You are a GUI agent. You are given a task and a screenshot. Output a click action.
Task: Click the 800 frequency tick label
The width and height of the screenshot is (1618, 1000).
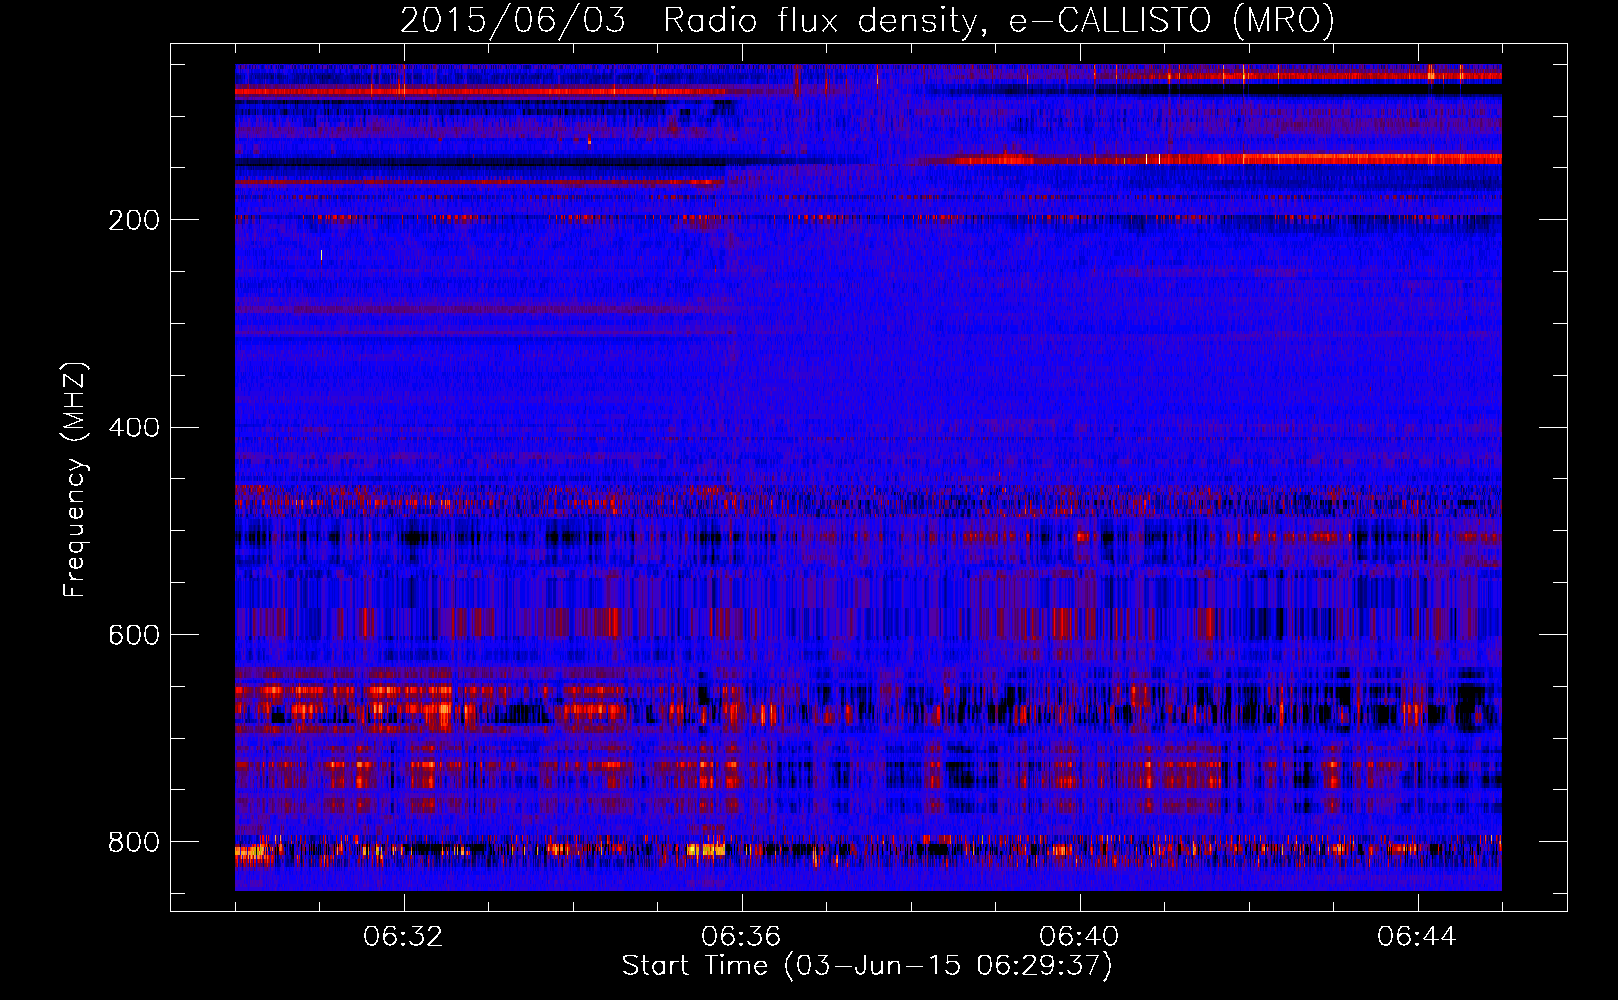point(134,843)
